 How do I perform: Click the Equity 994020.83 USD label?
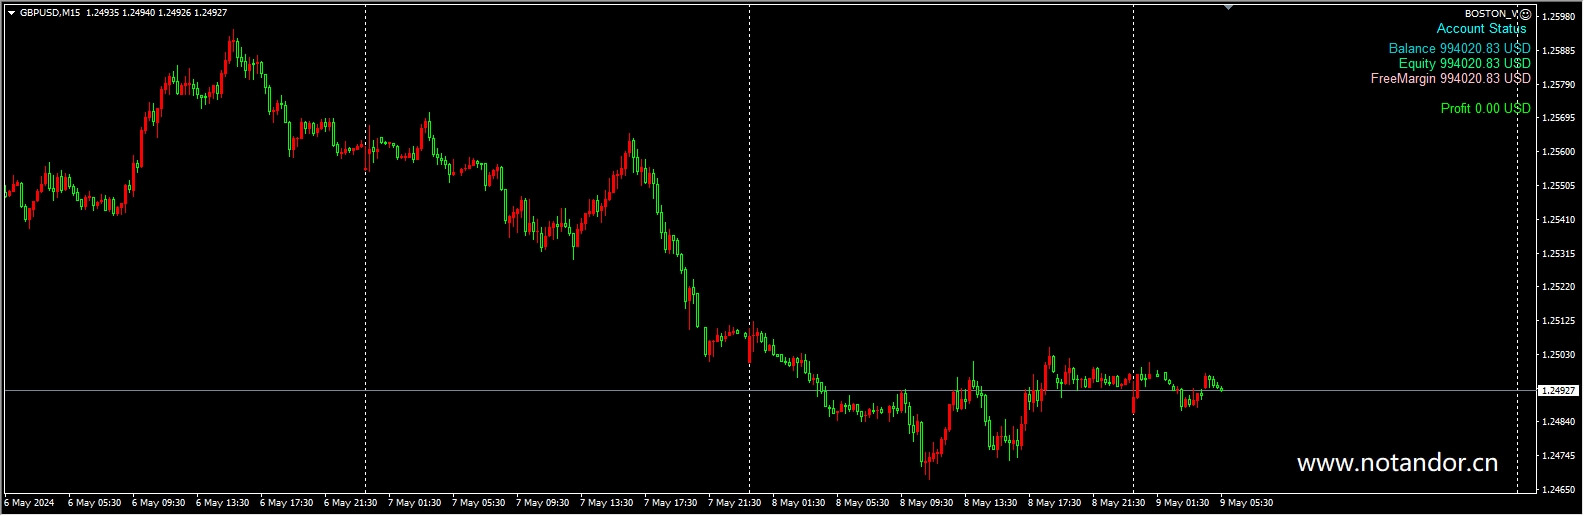point(1464,63)
